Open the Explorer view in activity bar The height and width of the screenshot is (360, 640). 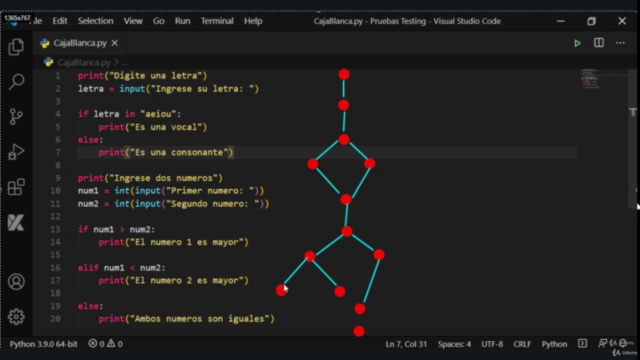[x=16, y=47]
